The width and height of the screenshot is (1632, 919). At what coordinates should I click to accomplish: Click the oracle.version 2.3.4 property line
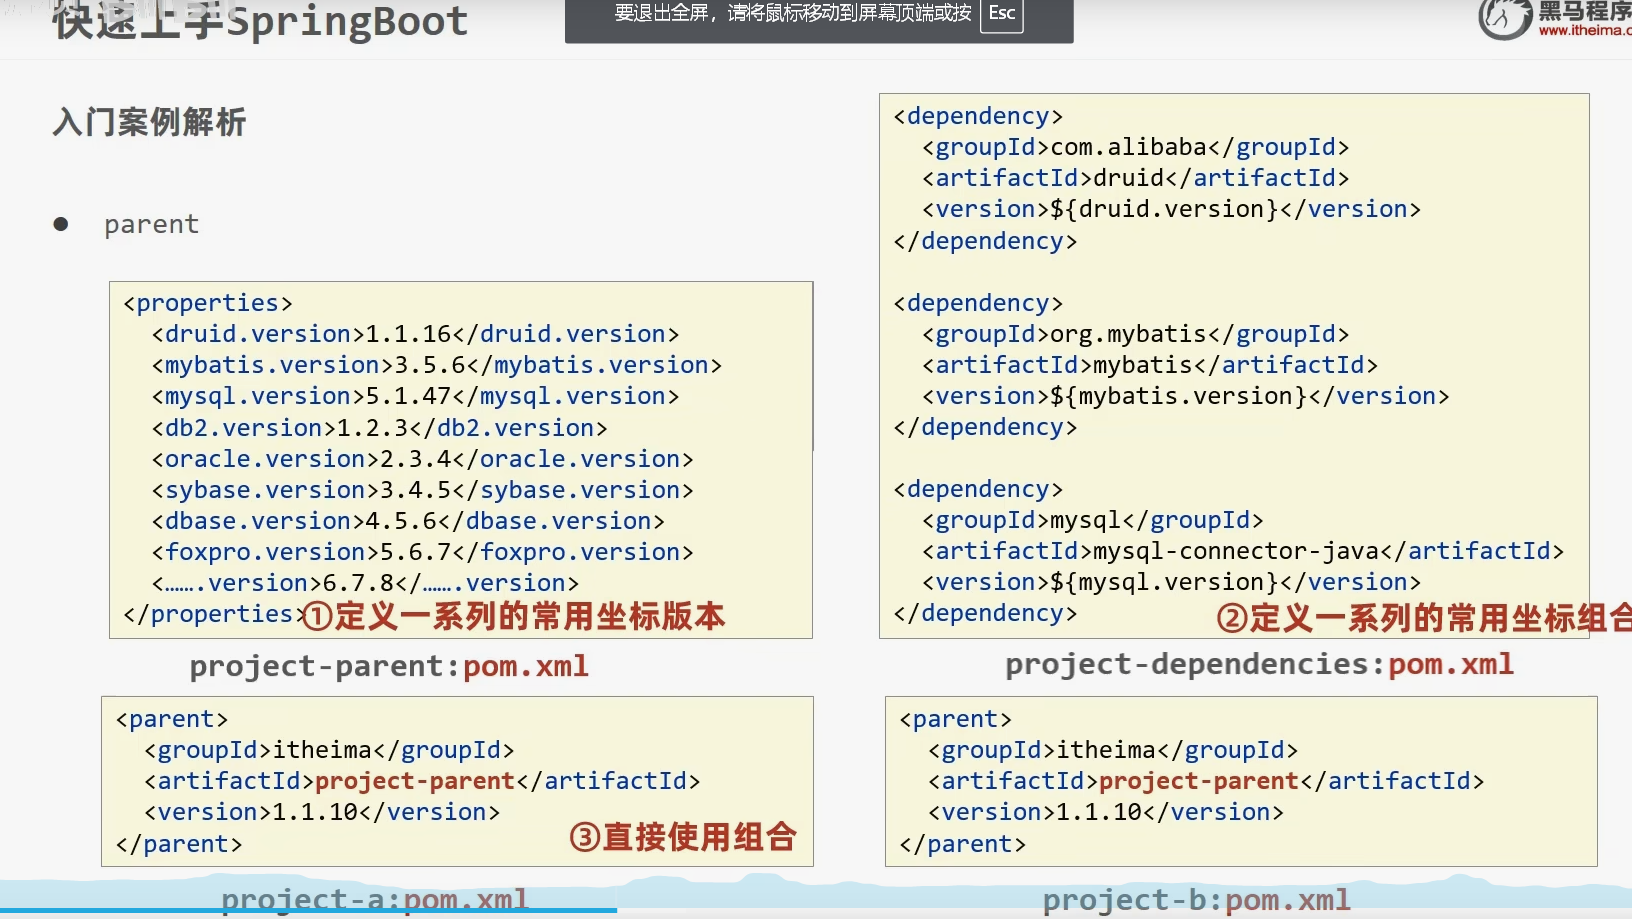[422, 459]
